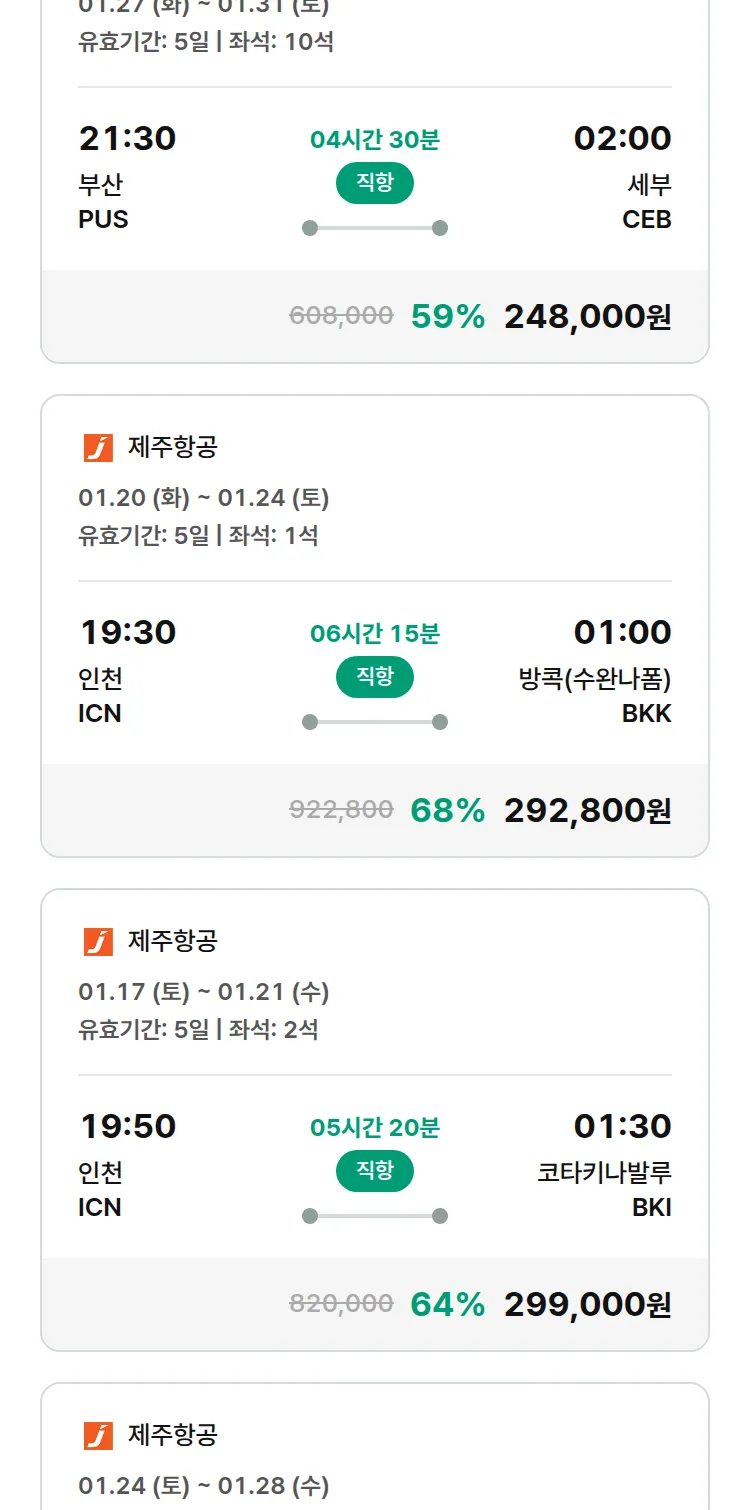This screenshot has width=750, height=1510.
Task: Click the 68% discount on the Bangkok flight
Action: tap(449, 810)
